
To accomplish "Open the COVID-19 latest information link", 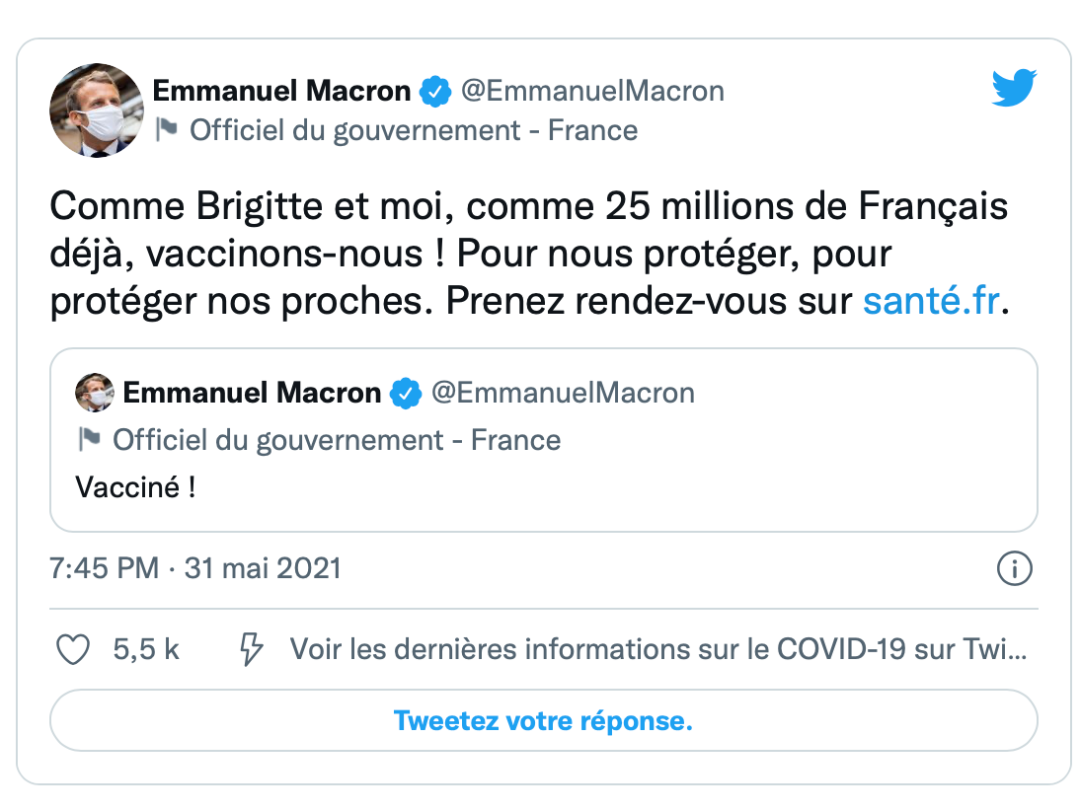I will pos(657,650).
